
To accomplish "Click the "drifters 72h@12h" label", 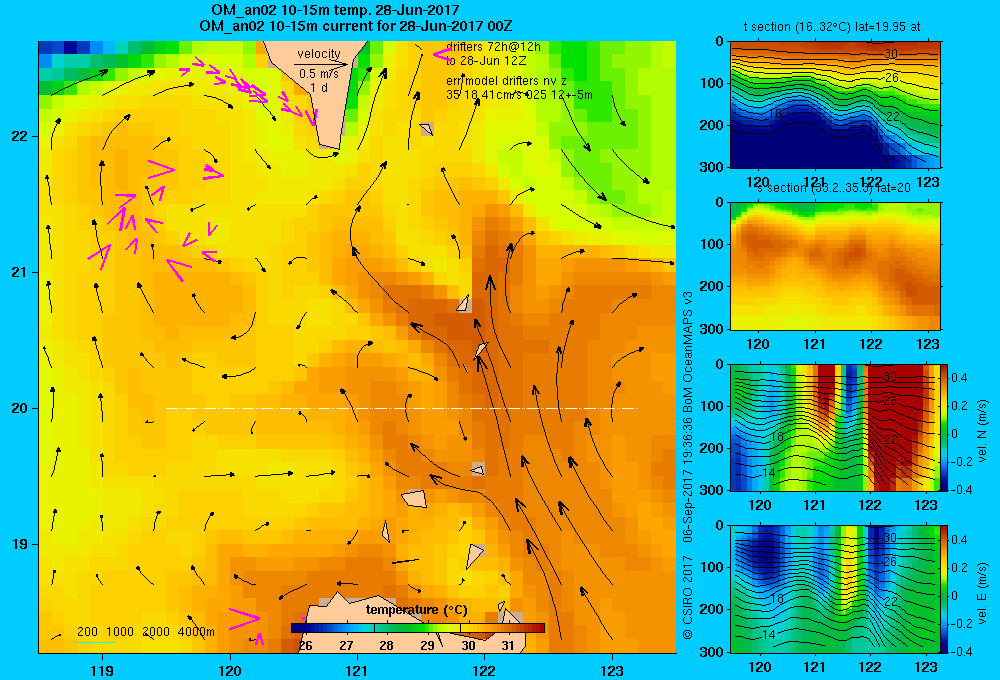I will (494, 47).
